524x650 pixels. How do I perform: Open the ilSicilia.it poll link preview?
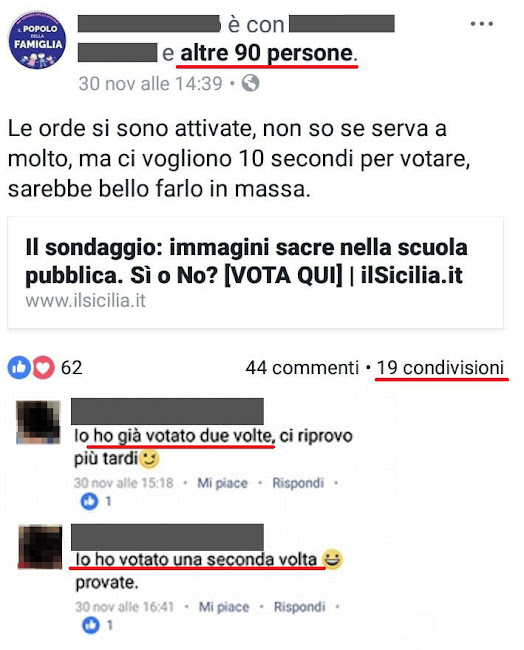pos(255,272)
